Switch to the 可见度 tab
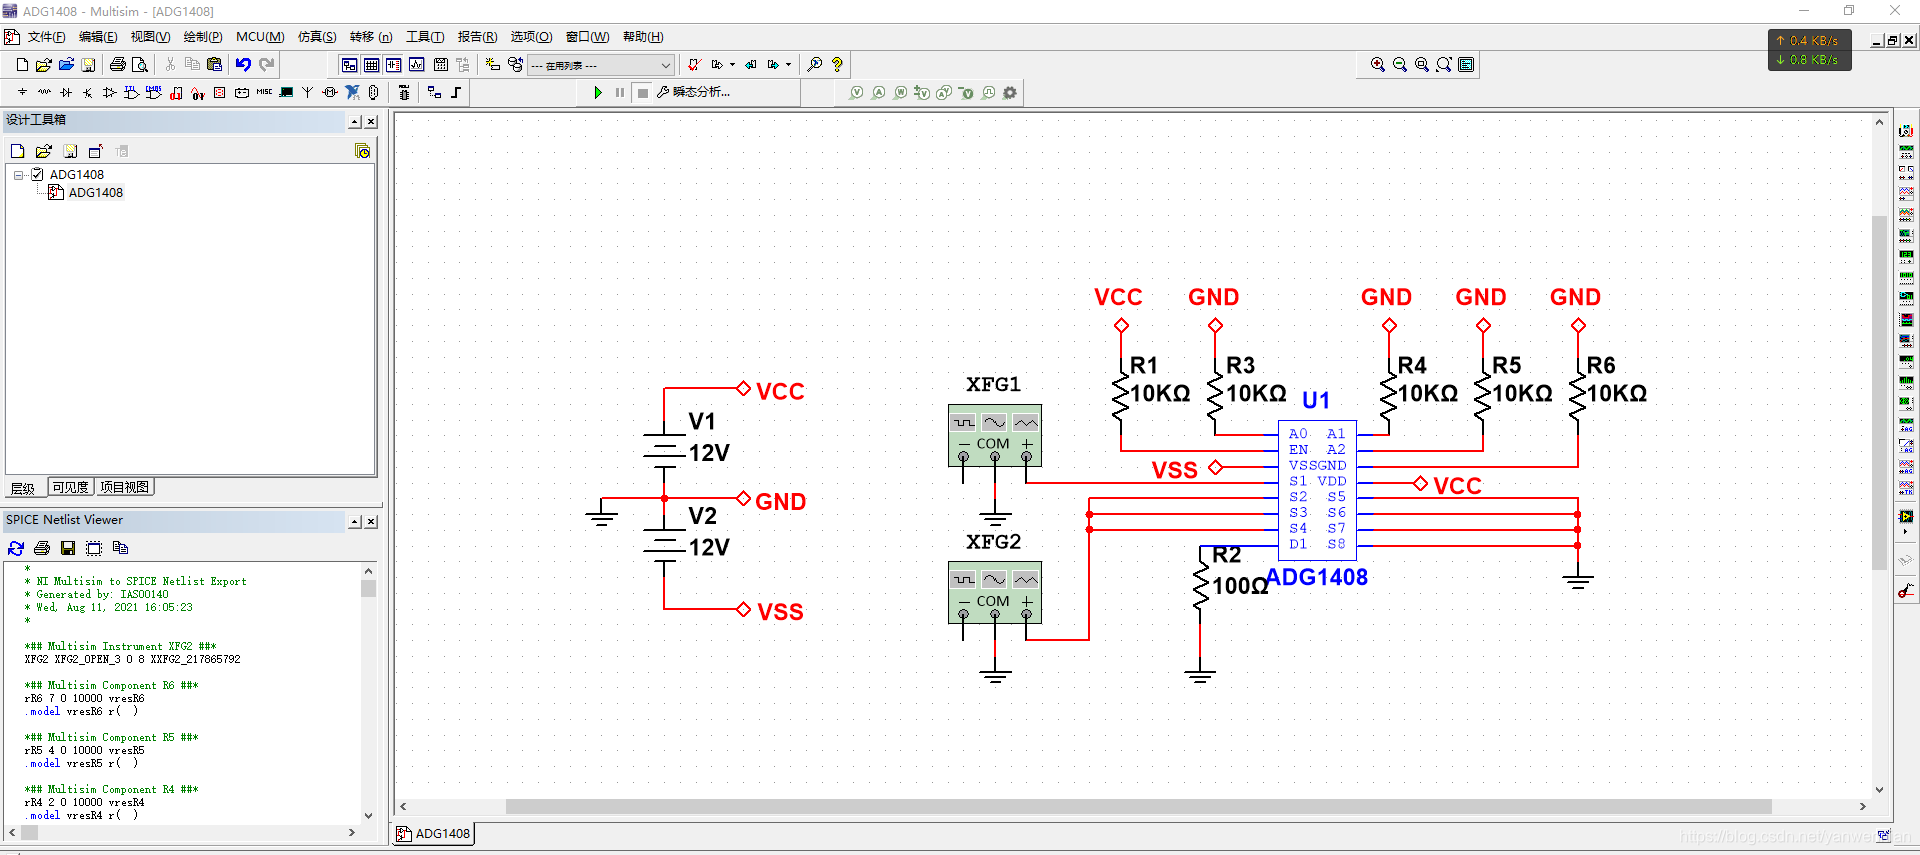Image resolution: width=1920 pixels, height=855 pixels. (71, 488)
